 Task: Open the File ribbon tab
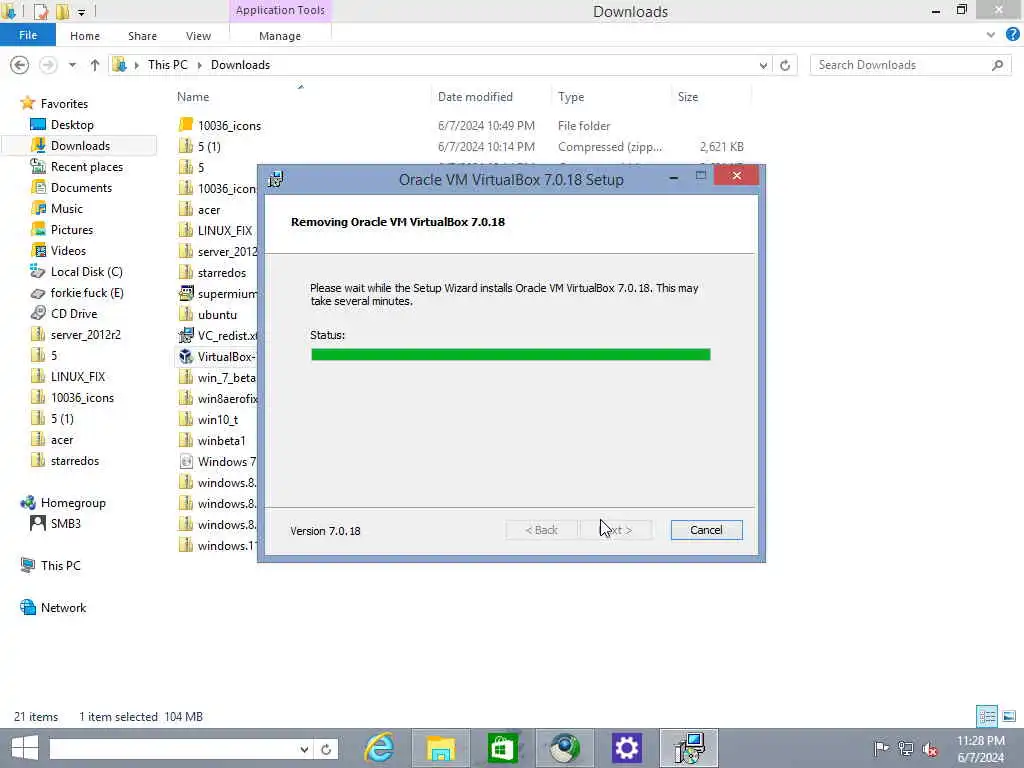pyautogui.click(x=27, y=35)
